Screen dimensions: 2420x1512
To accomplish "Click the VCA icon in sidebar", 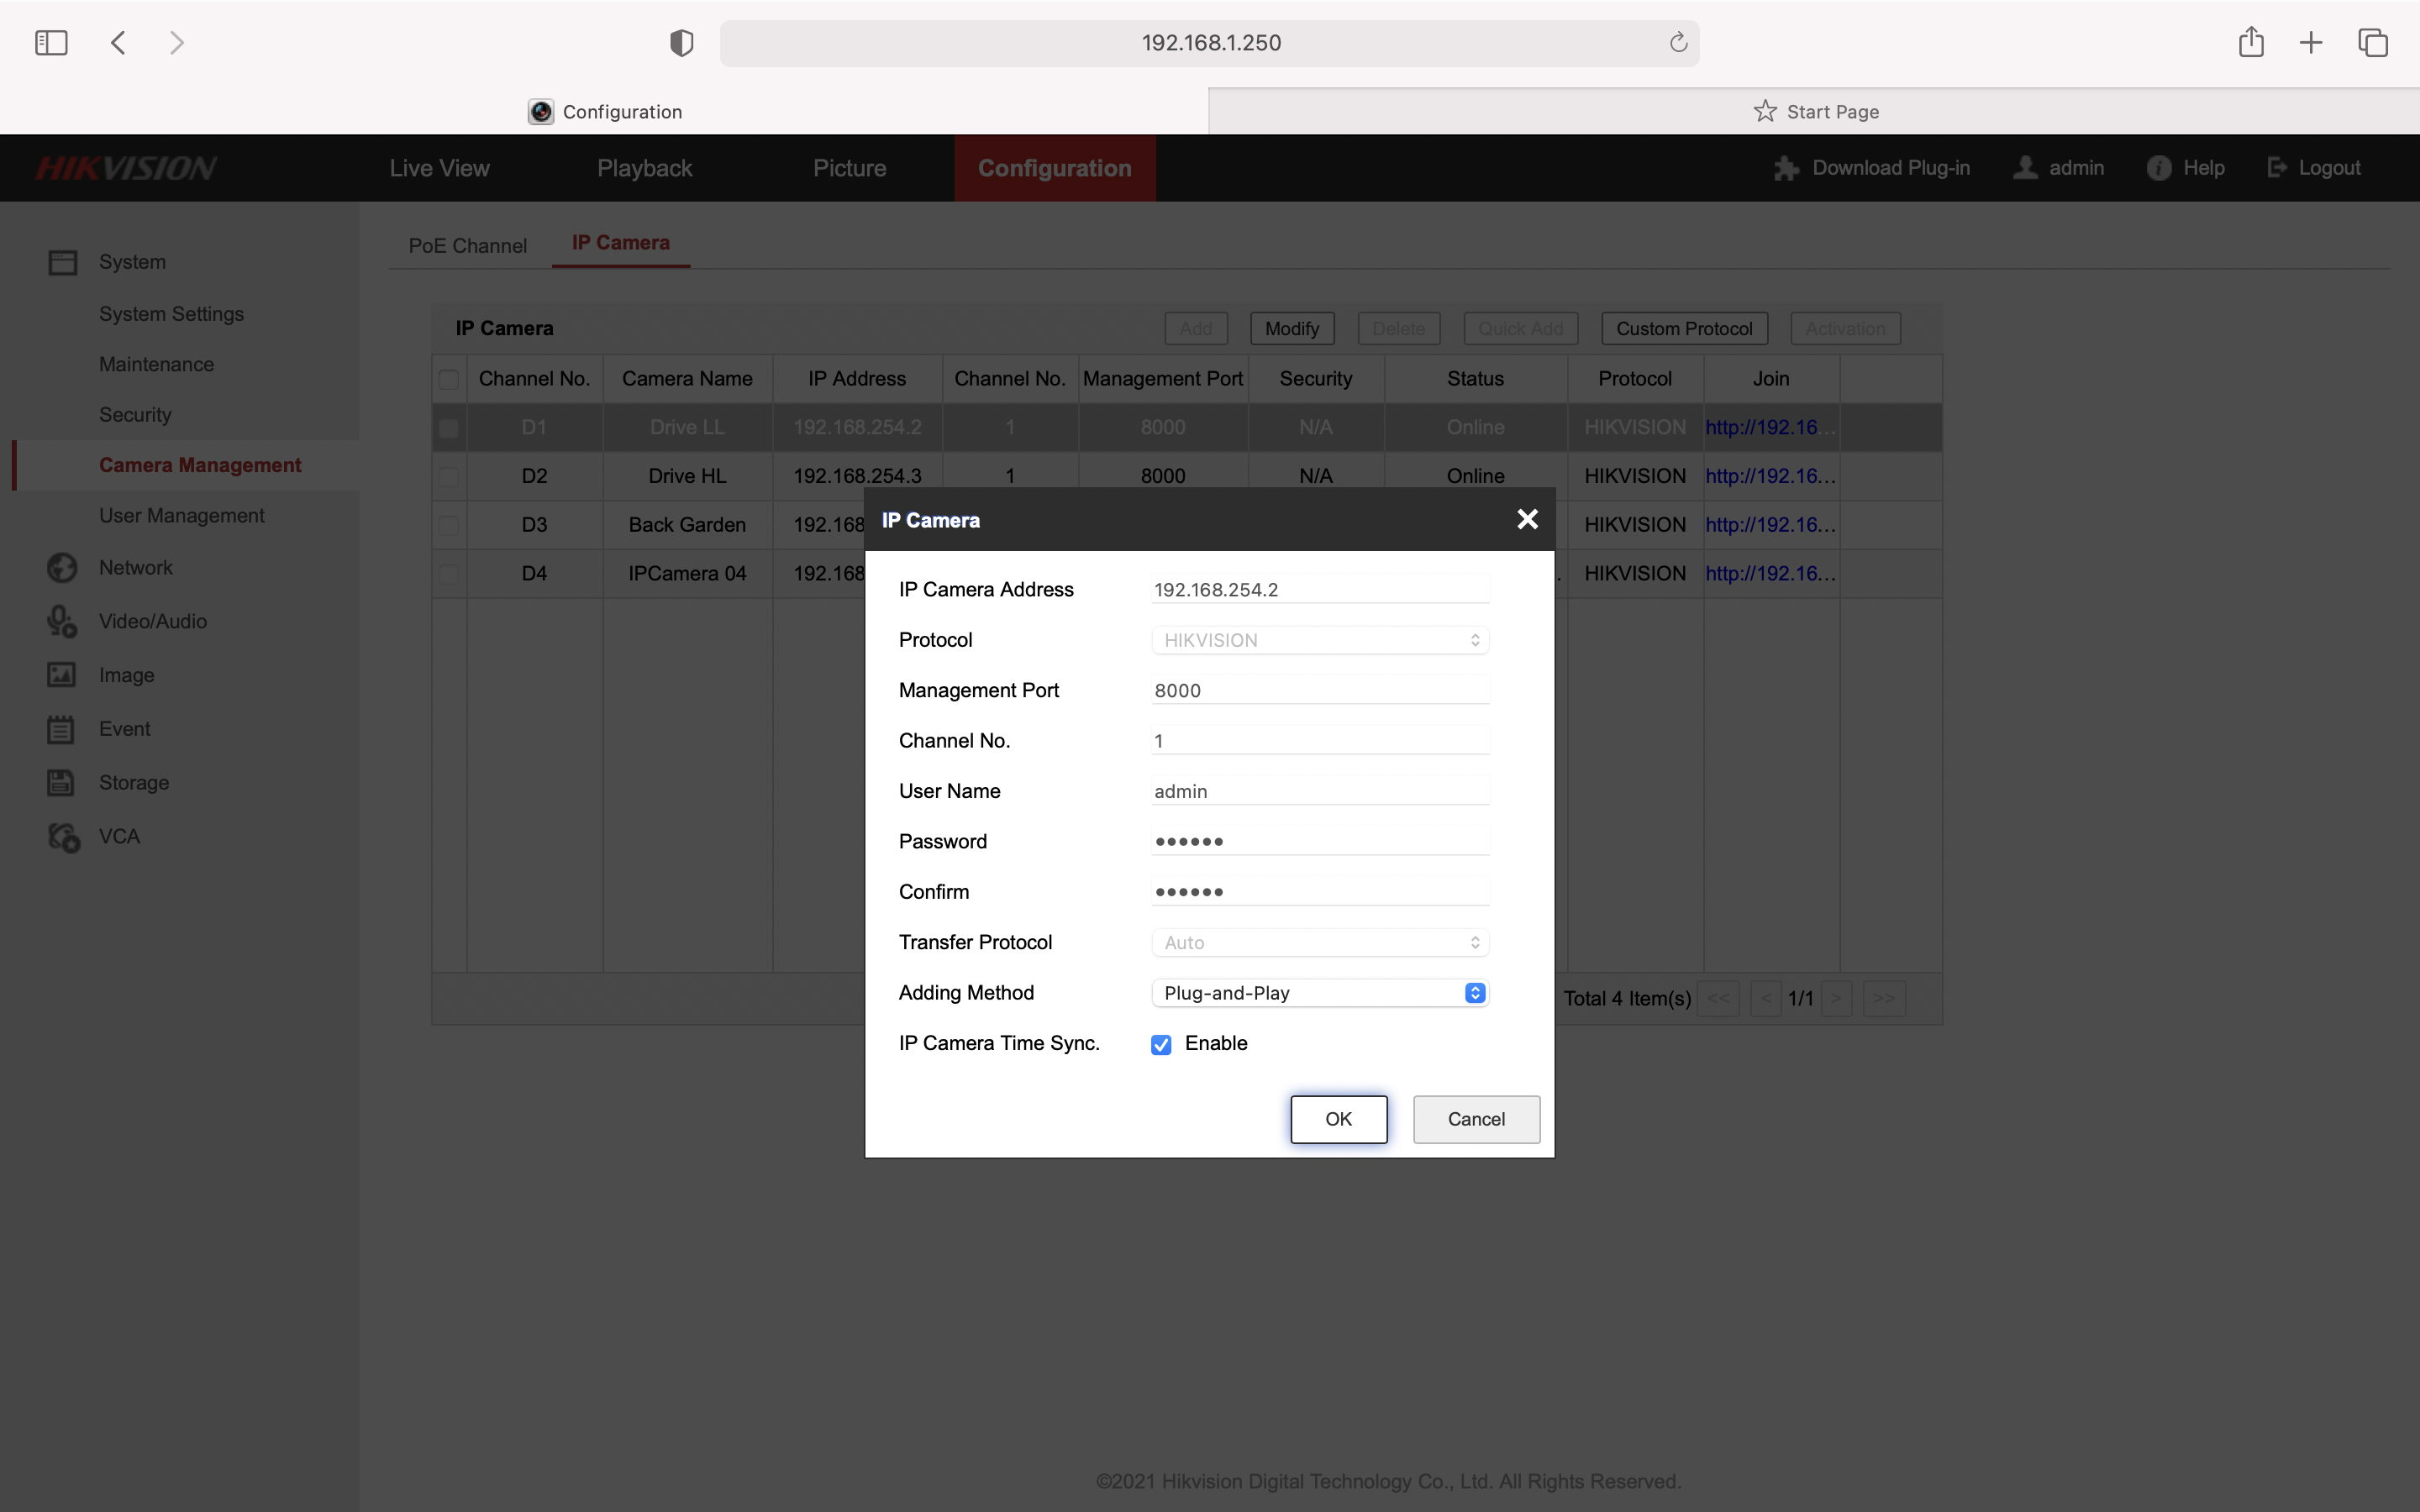I will click(63, 837).
